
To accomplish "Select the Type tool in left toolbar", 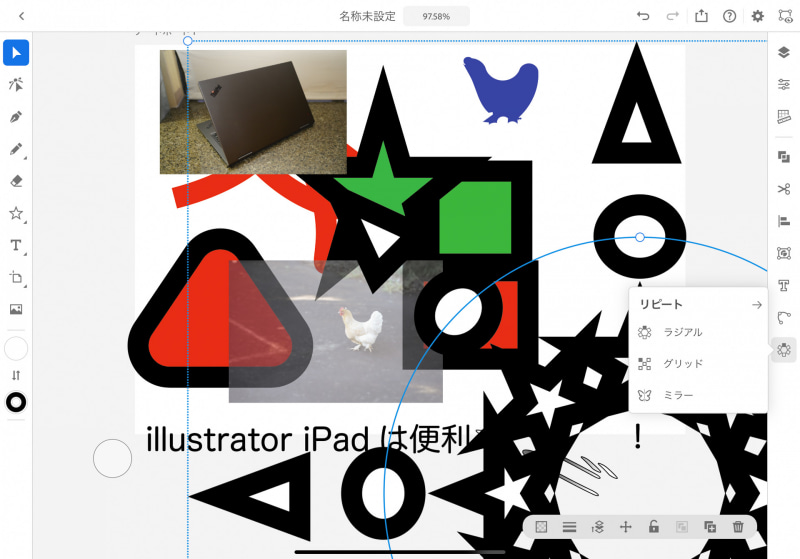I will [x=16, y=245].
